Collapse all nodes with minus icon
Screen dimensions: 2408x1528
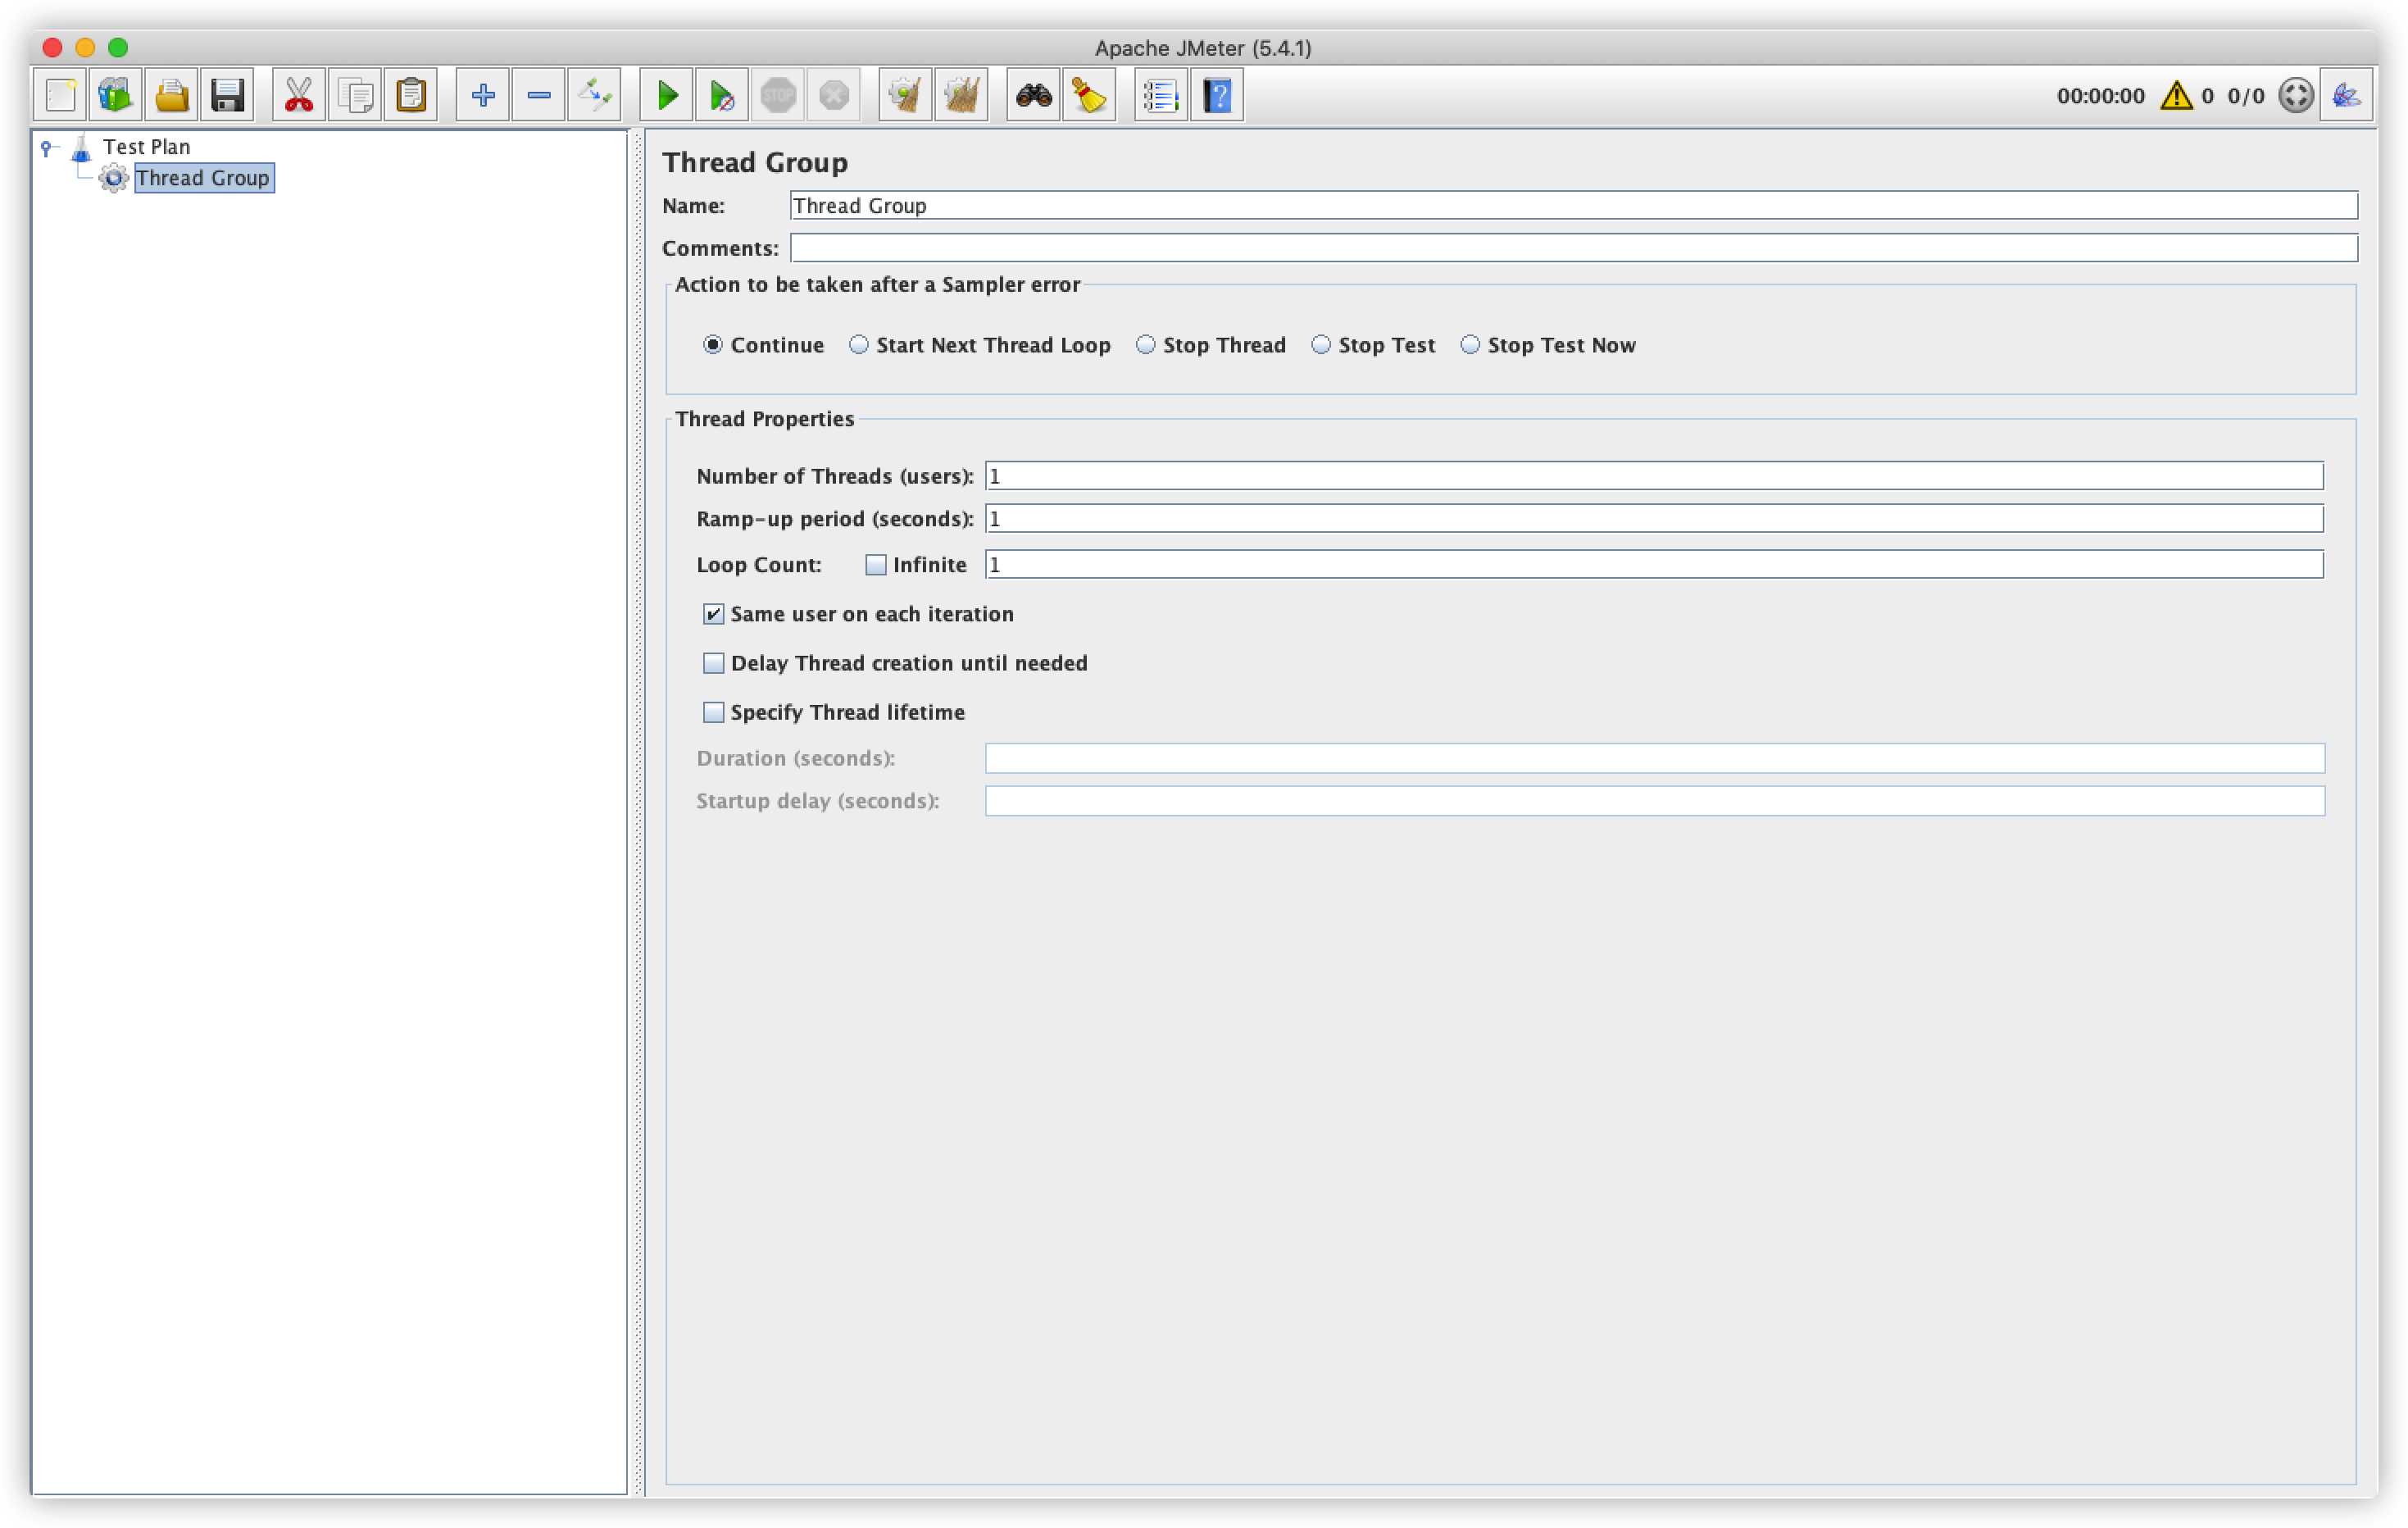(x=539, y=95)
